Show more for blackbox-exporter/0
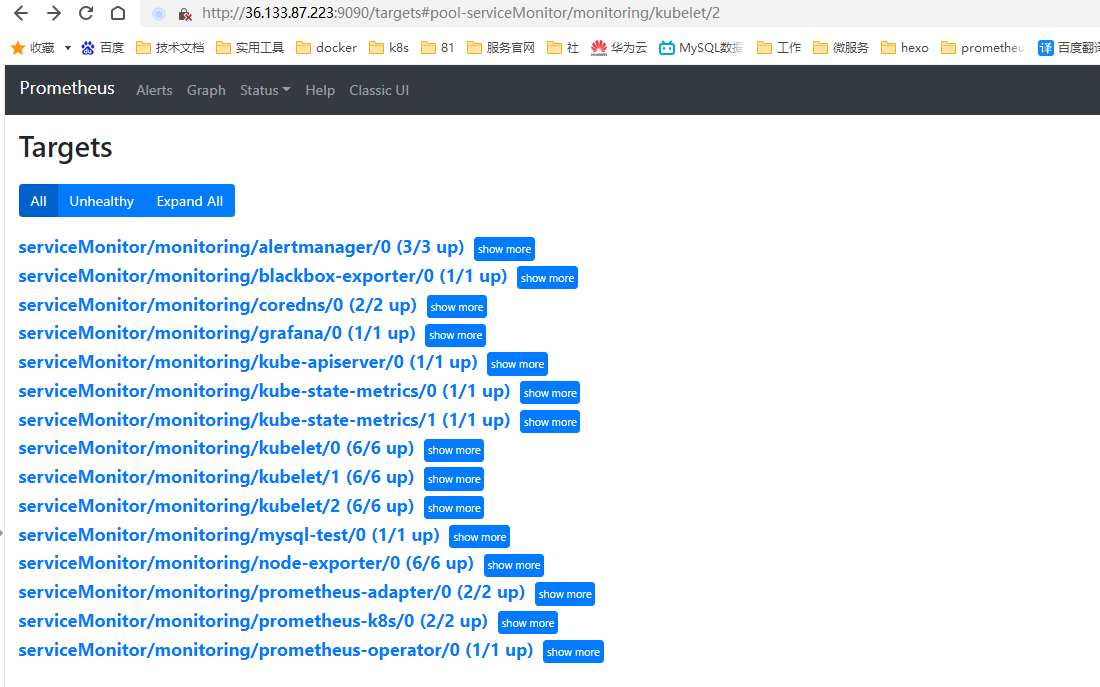1100x687 pixels. (x=547, y=278)
